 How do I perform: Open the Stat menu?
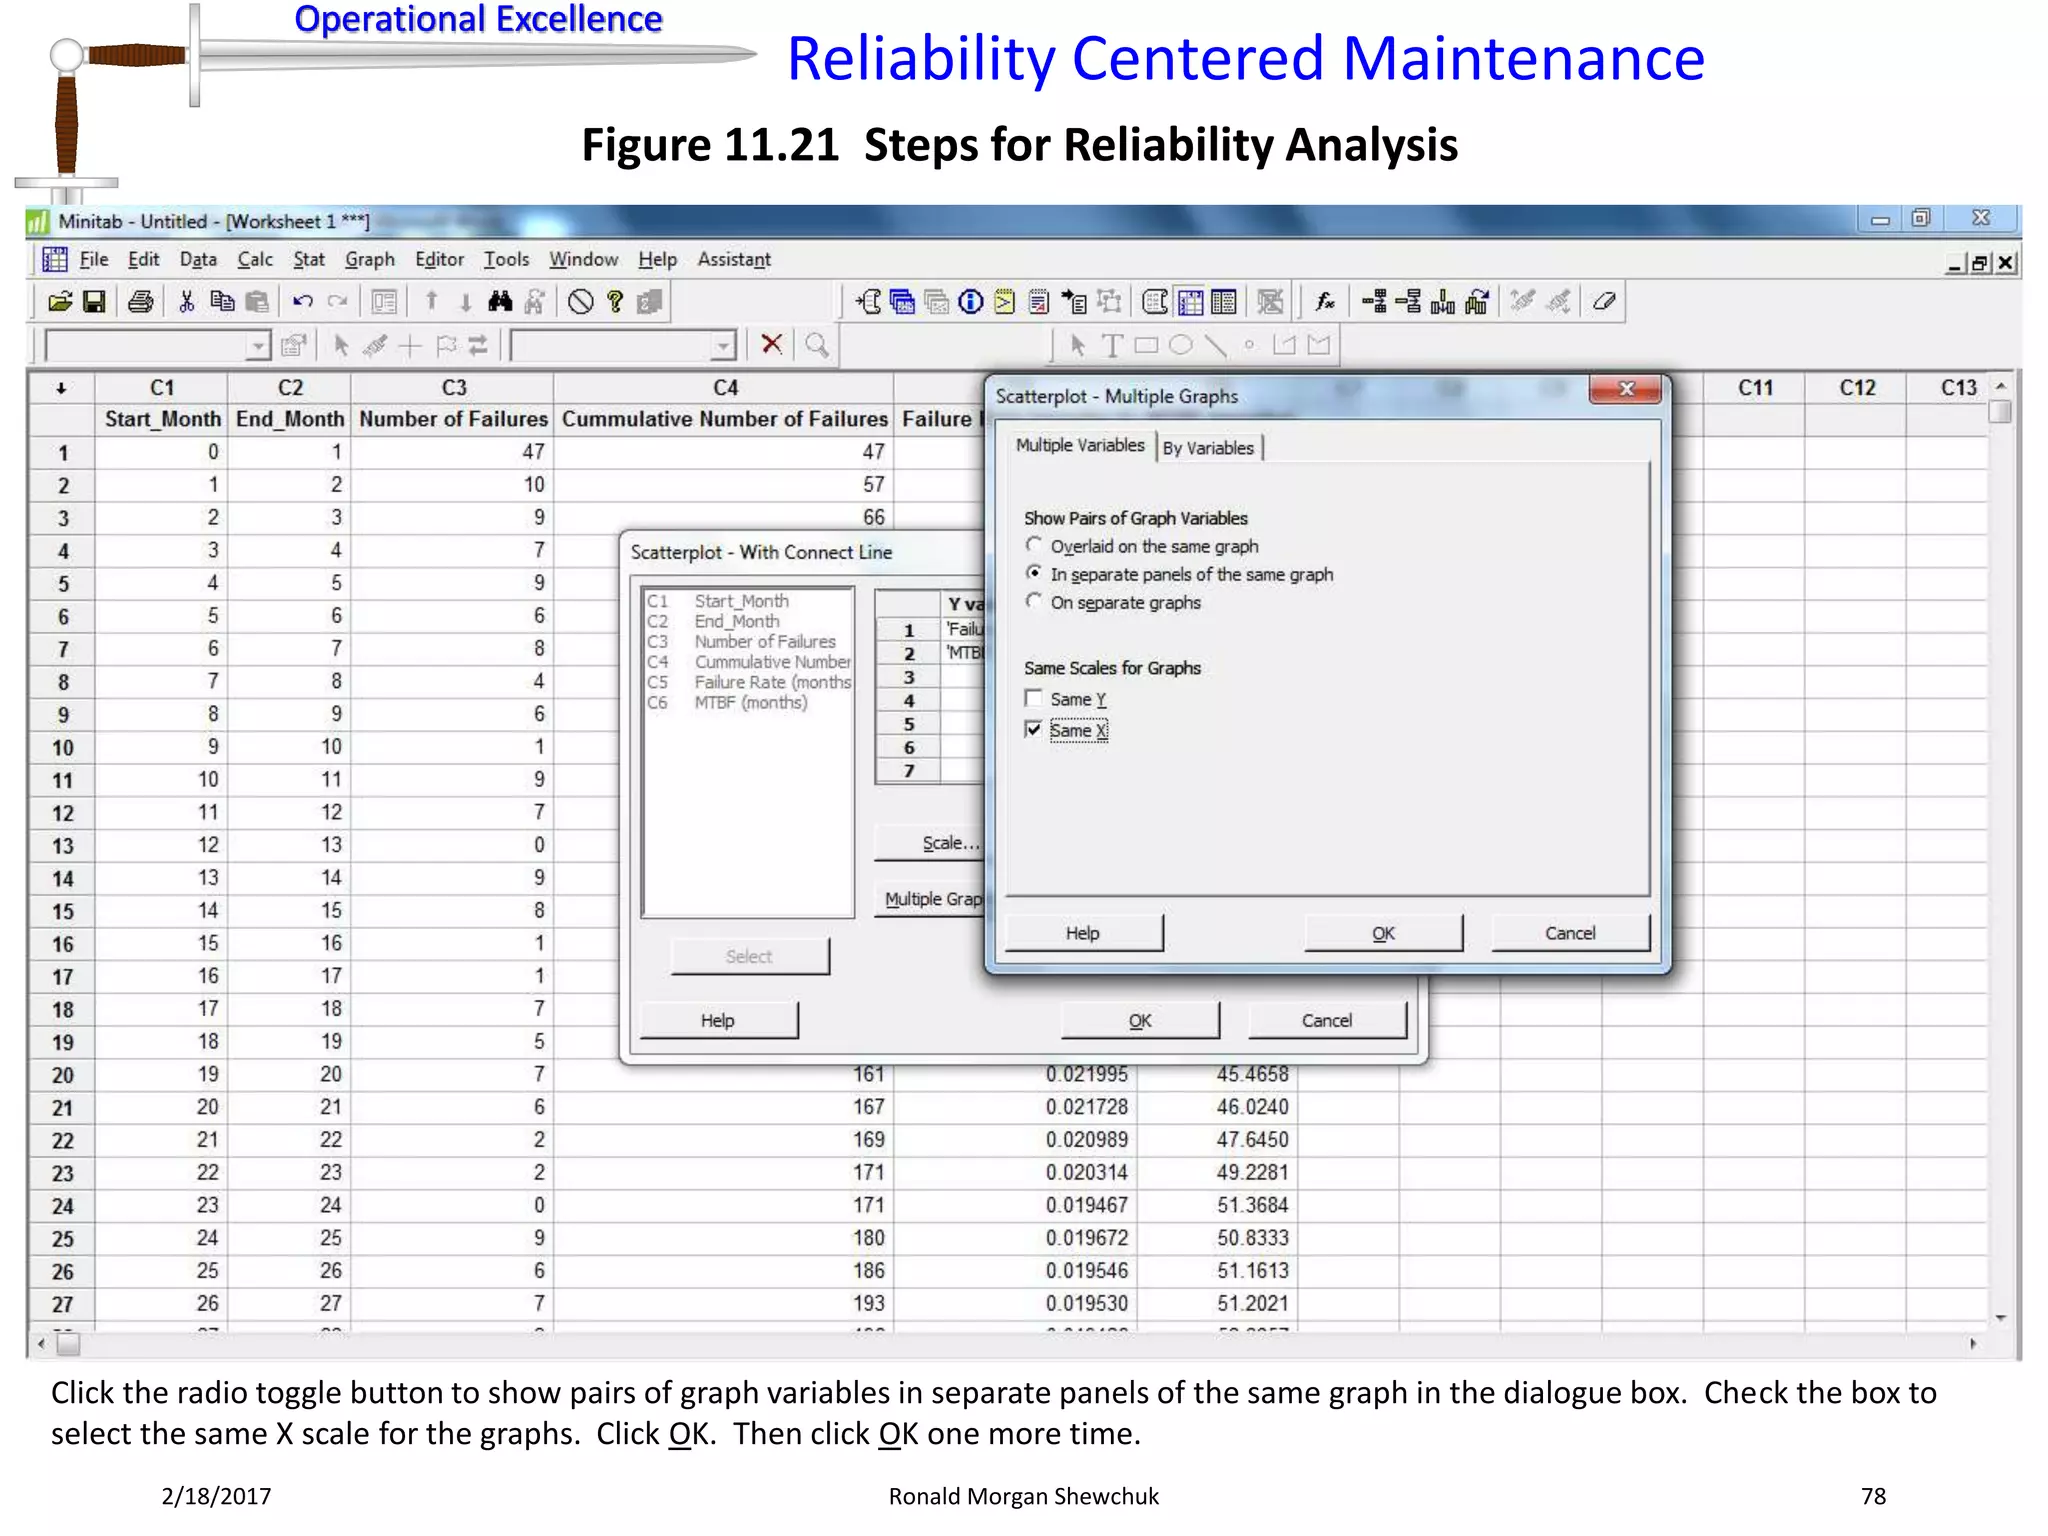(309, 259)
